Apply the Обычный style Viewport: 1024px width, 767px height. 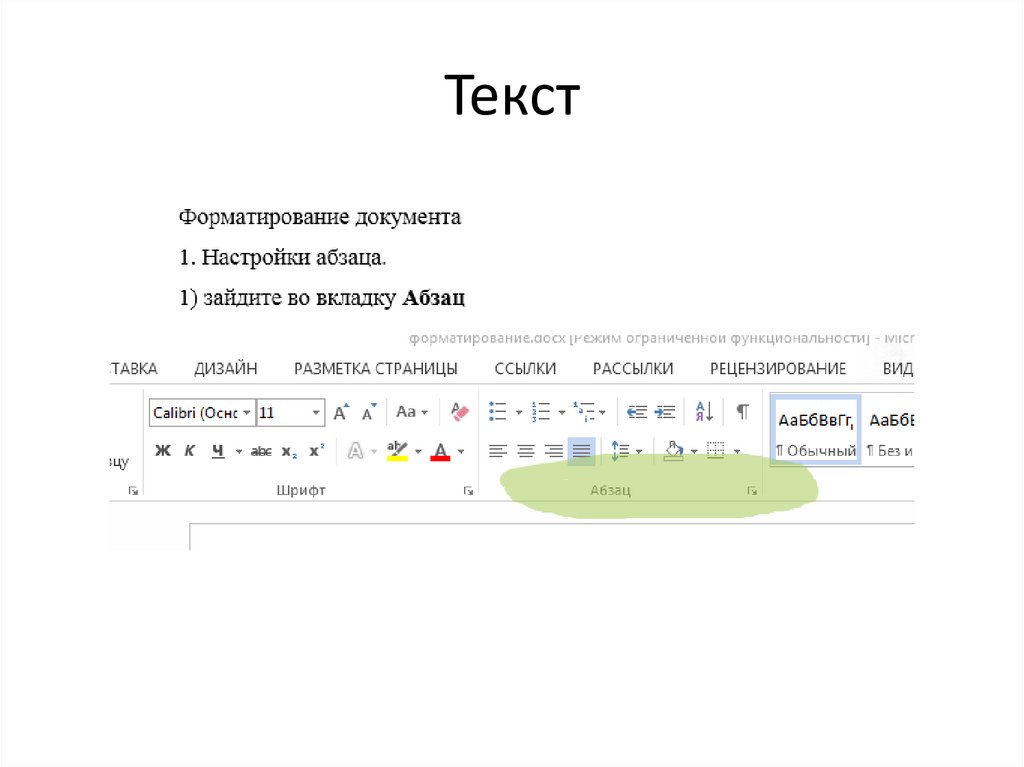[816, 429]
